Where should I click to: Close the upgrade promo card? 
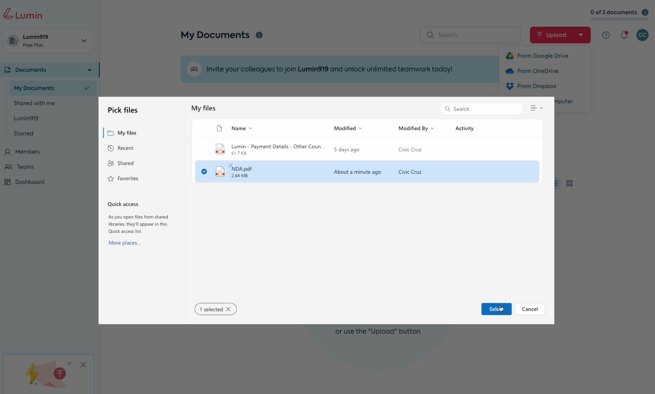pos(83,365)
